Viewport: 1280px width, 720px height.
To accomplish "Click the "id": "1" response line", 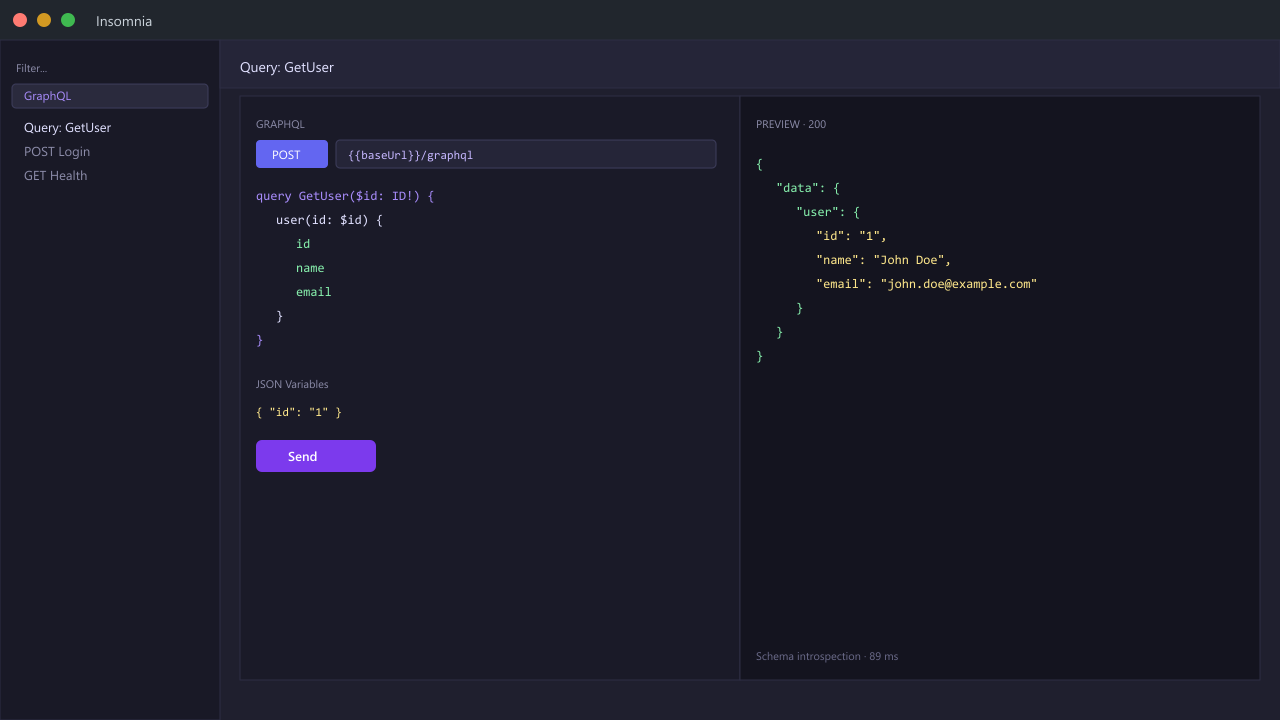I will tap(852, 236).
